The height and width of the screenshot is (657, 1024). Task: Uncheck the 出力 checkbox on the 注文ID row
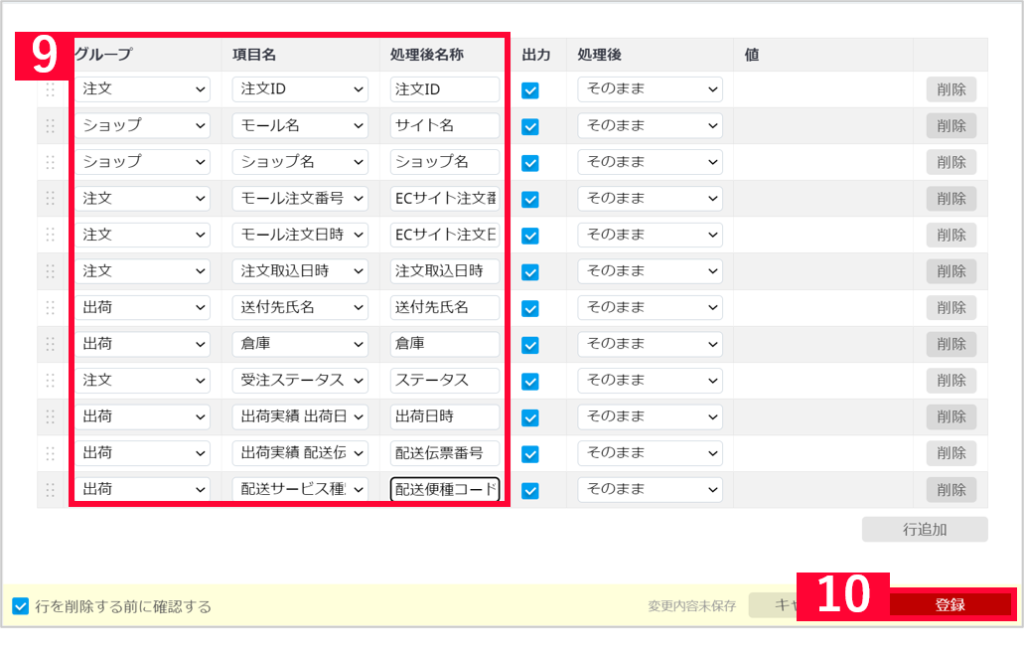530,89
